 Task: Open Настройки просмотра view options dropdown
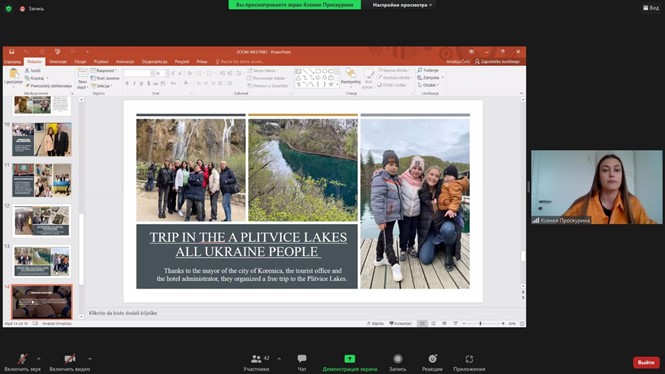tap(402, 5)
